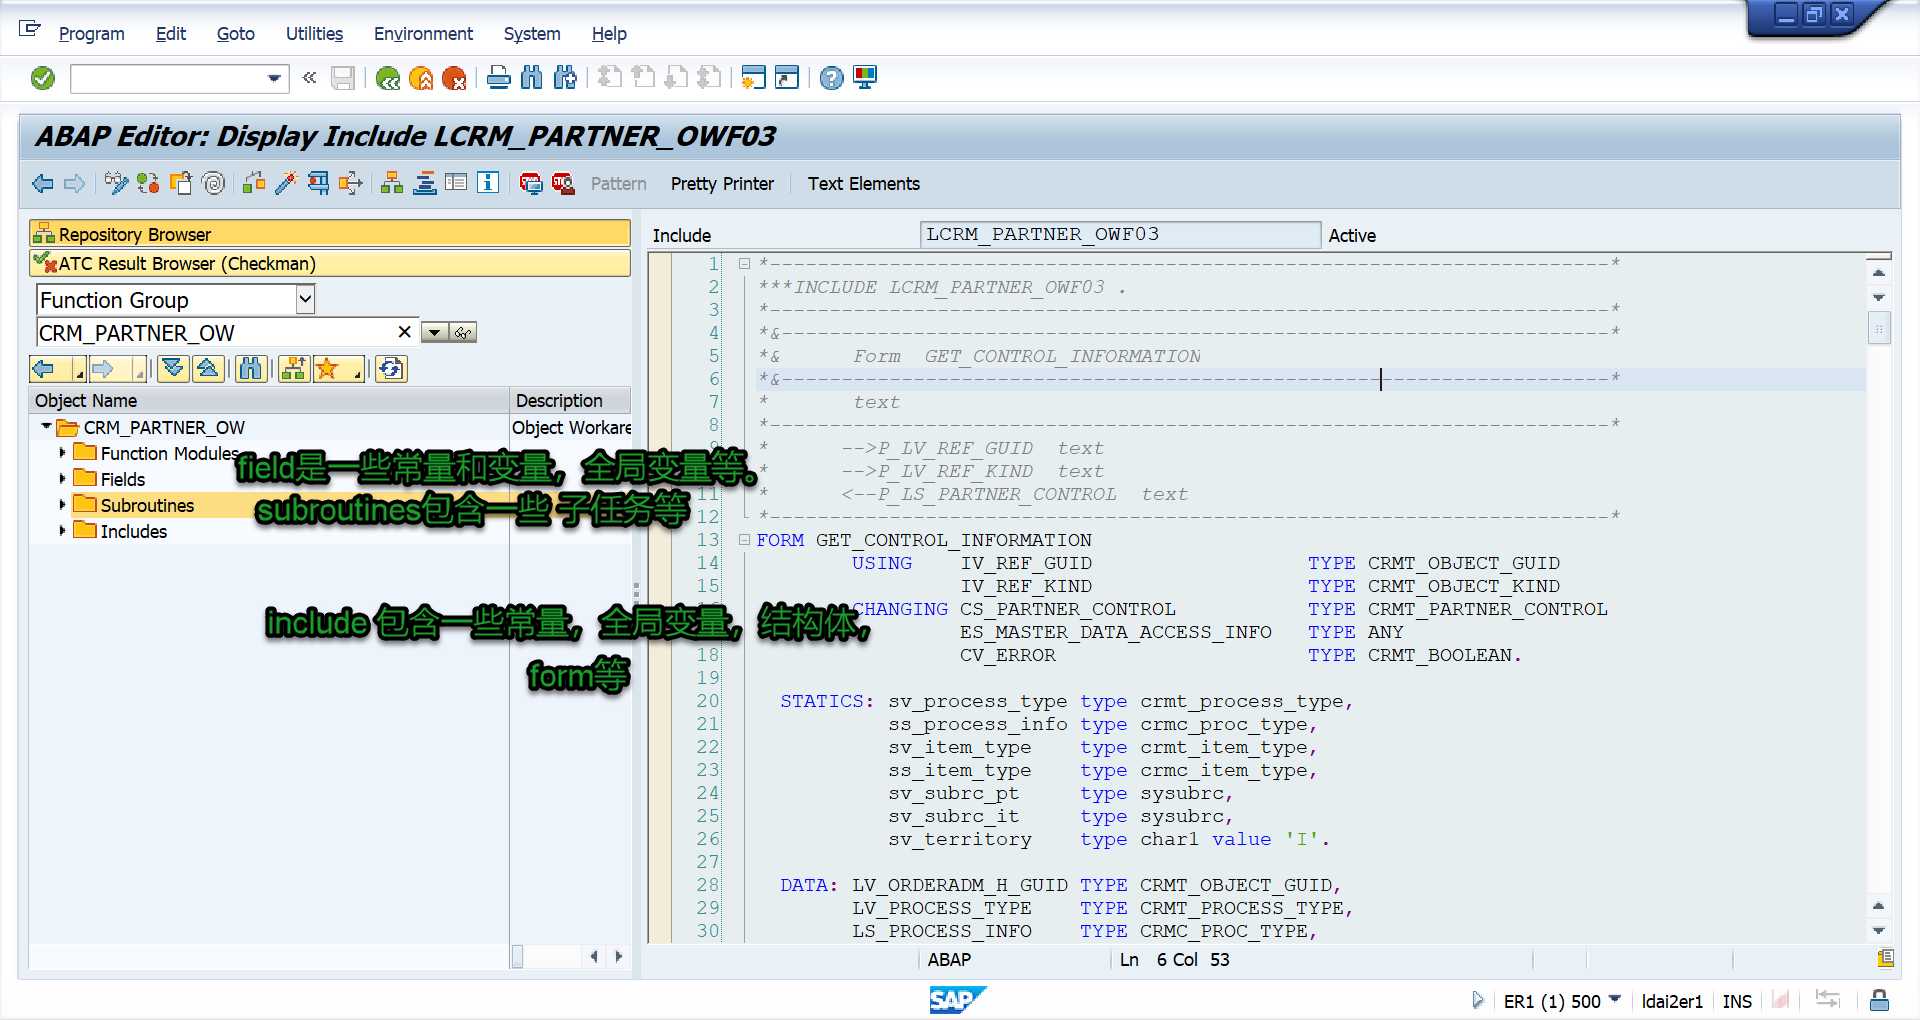Screen dimensions: 1920x1020
Task: Click the Find binoculars icon
Action: tap(532, 78)
